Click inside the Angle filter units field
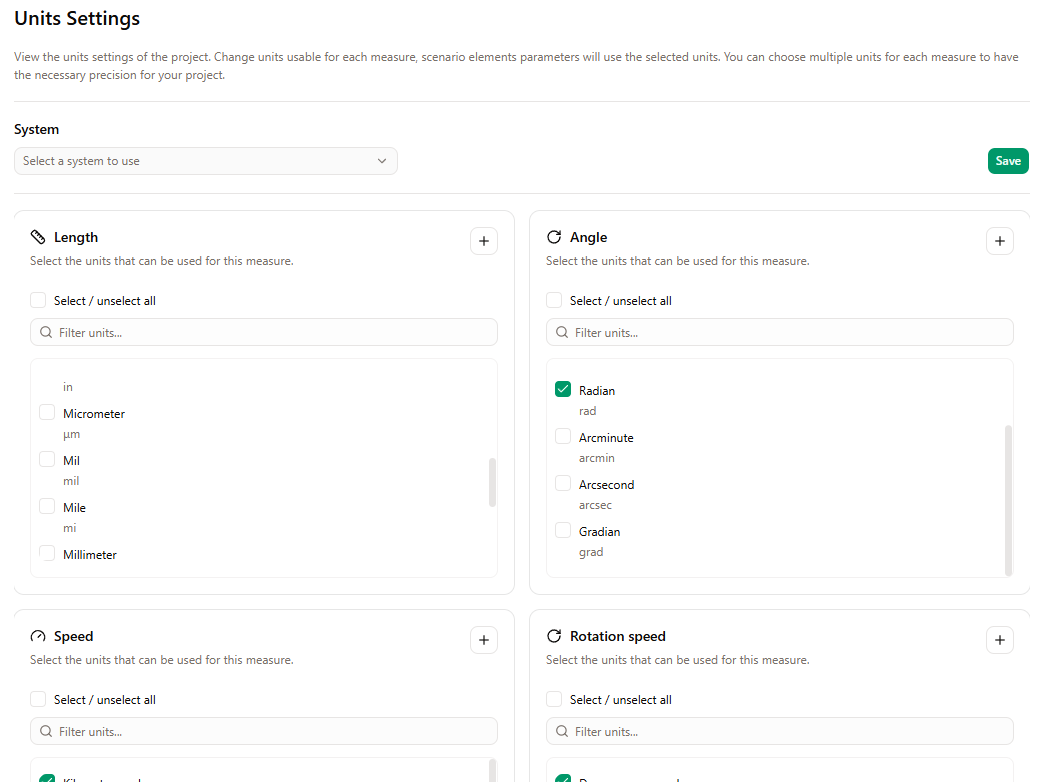 point(780,332)
